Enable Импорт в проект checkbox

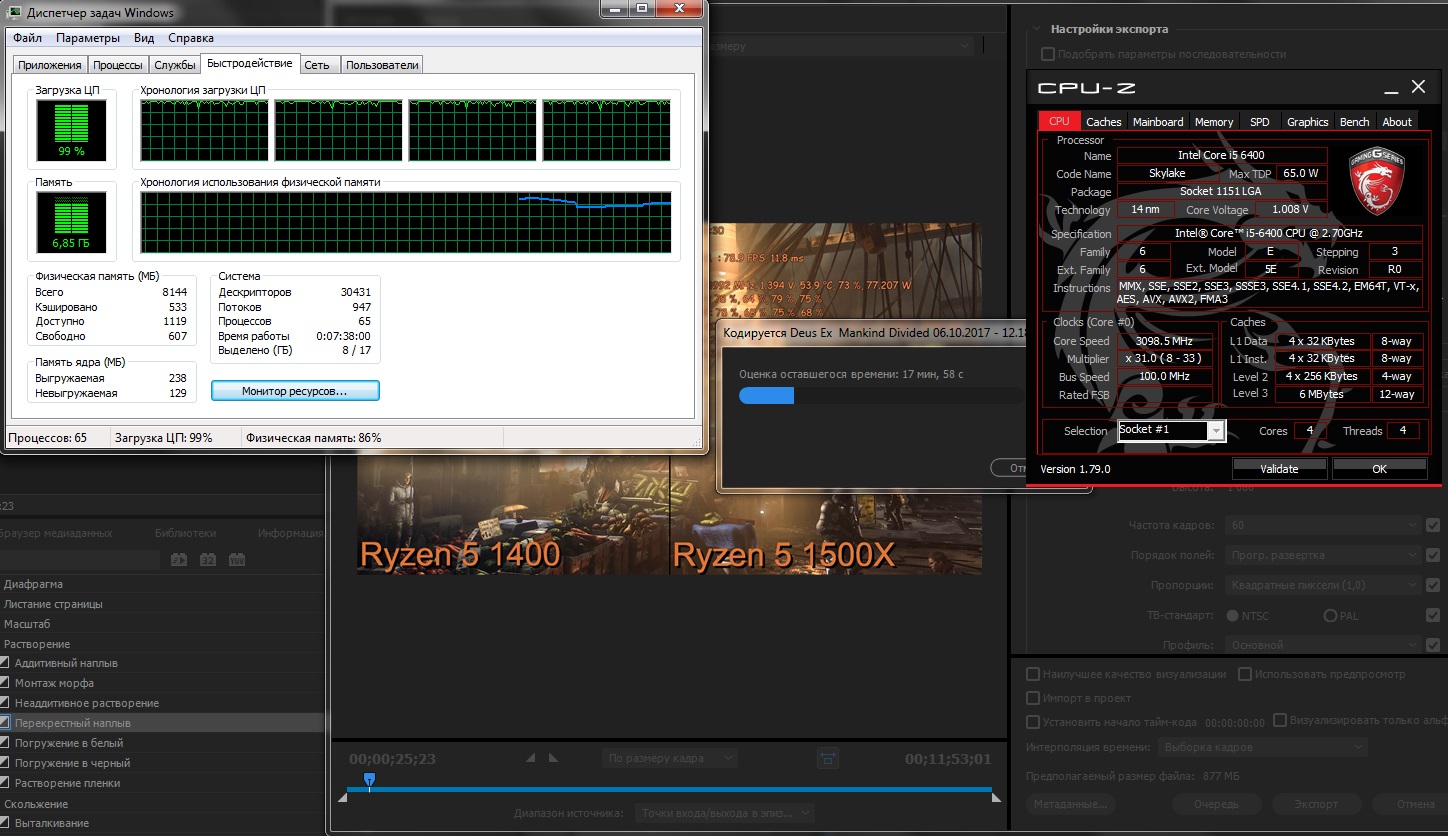tap(1034, 698)
